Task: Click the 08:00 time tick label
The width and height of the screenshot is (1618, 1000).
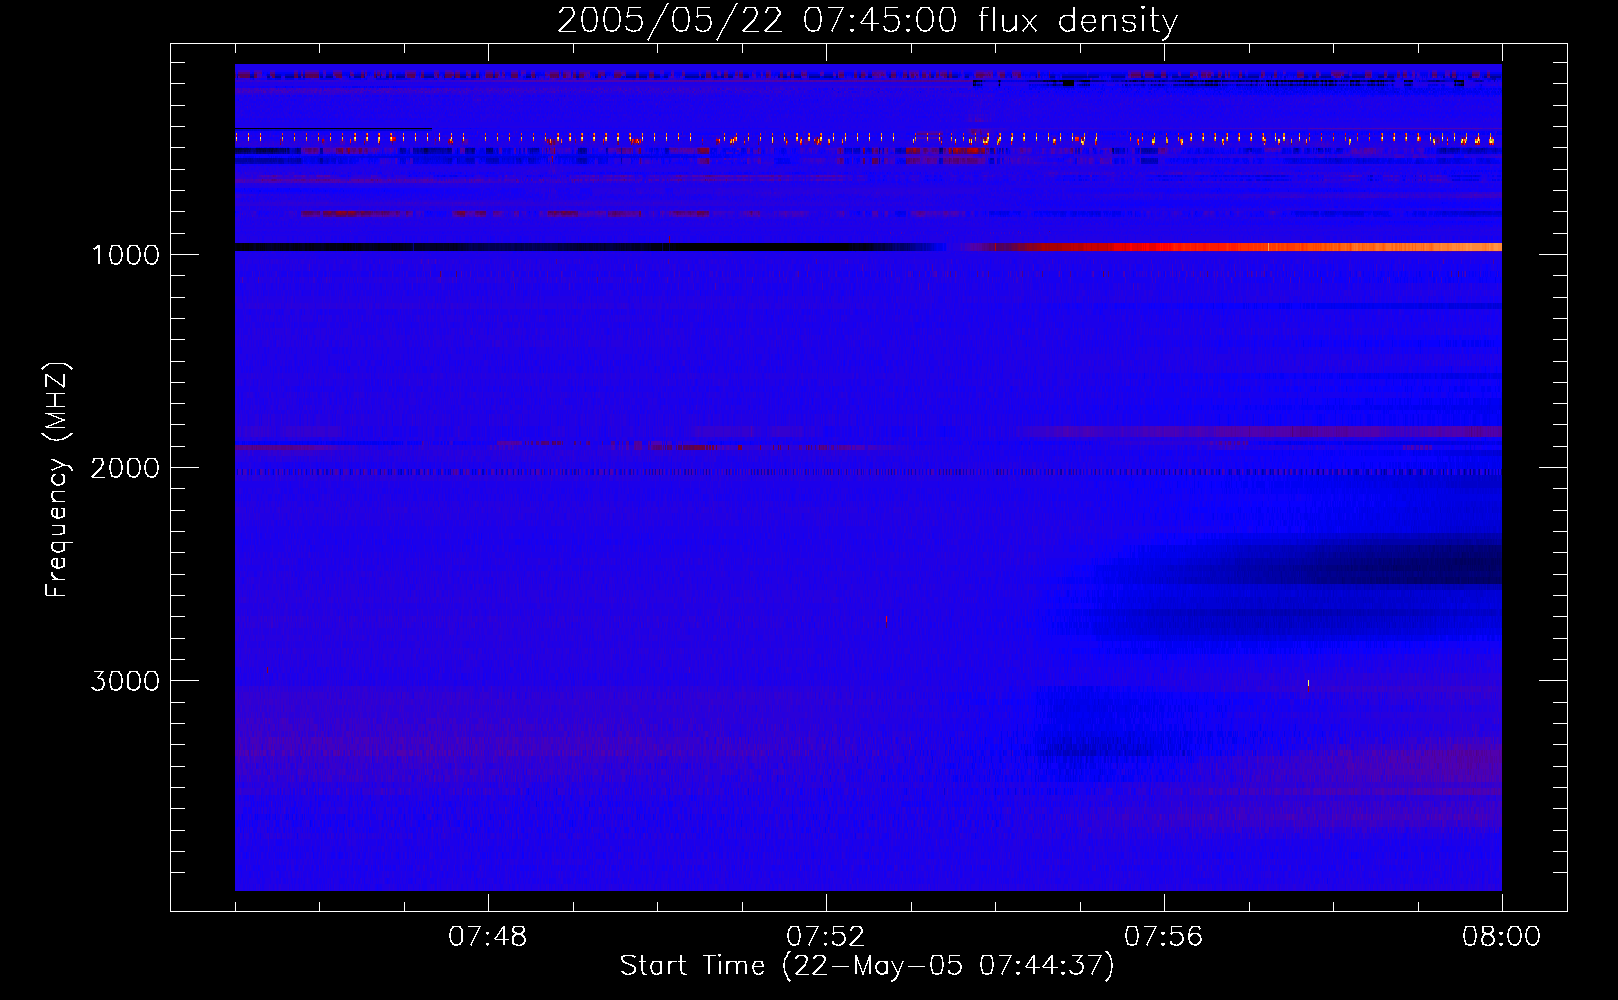Action: pyautogui.click(x=1501, y=937)
